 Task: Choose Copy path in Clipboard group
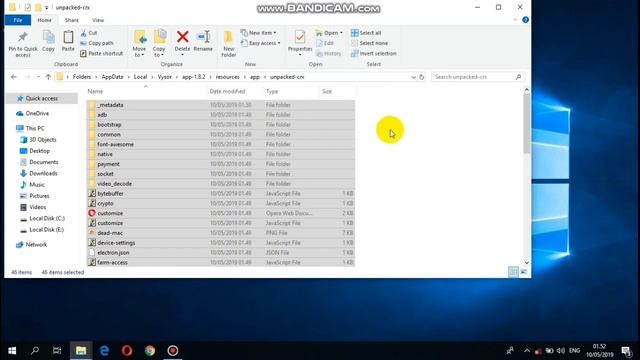point(97,43)
